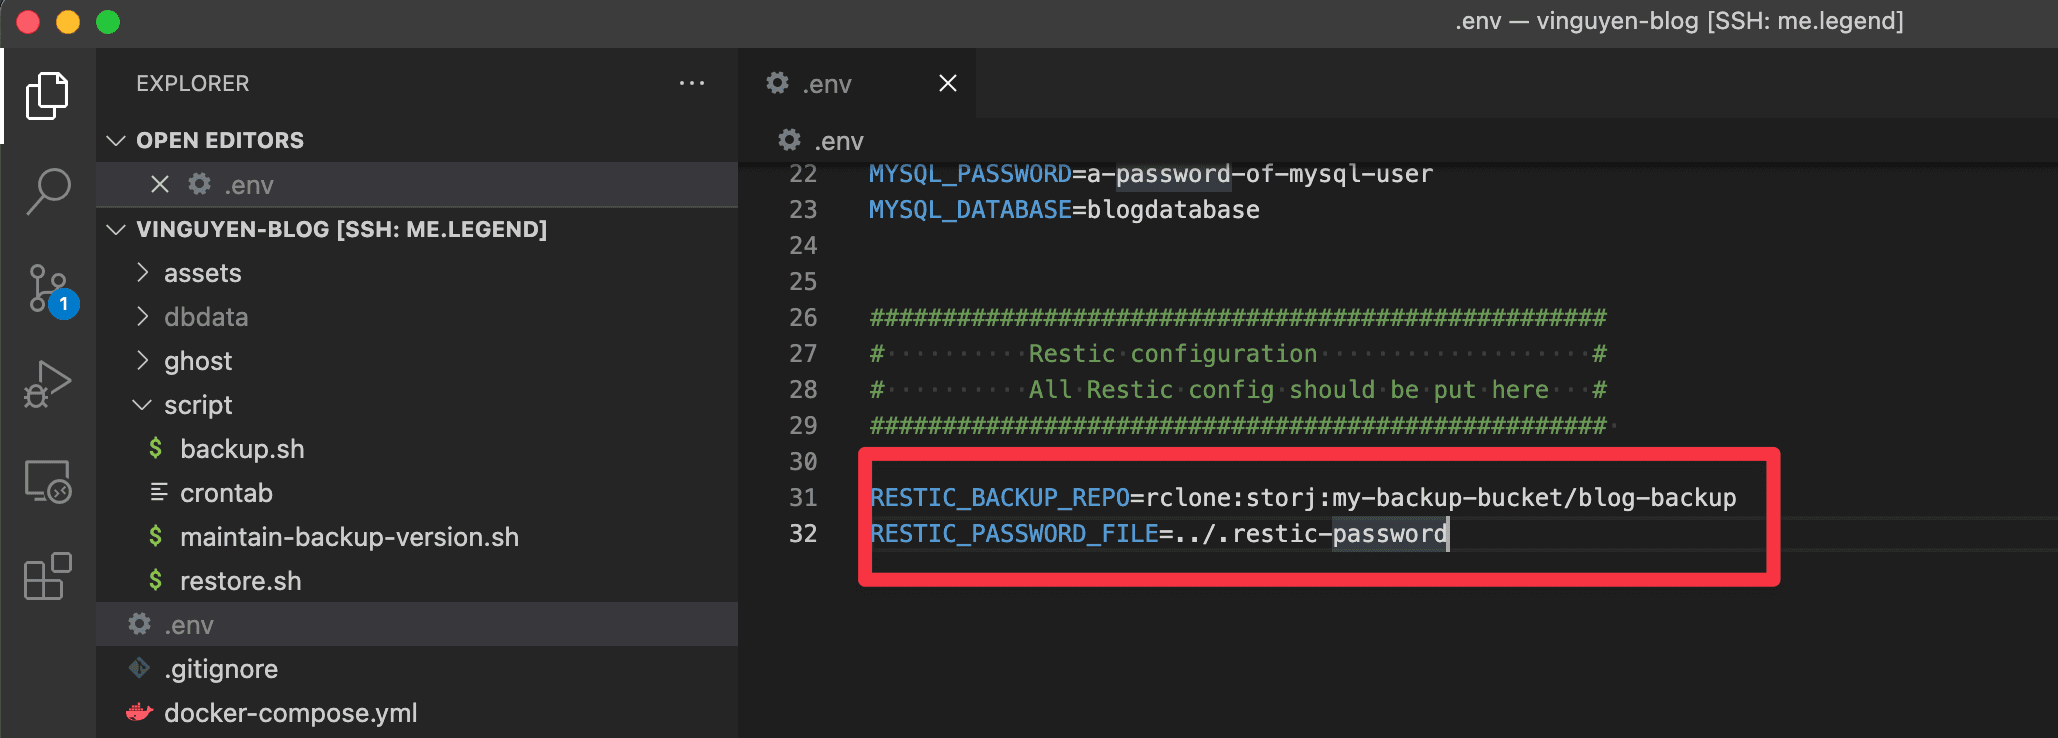Screen dimensions: 2058x738
Task: Open the Extensions view
Action: (47, 577)
